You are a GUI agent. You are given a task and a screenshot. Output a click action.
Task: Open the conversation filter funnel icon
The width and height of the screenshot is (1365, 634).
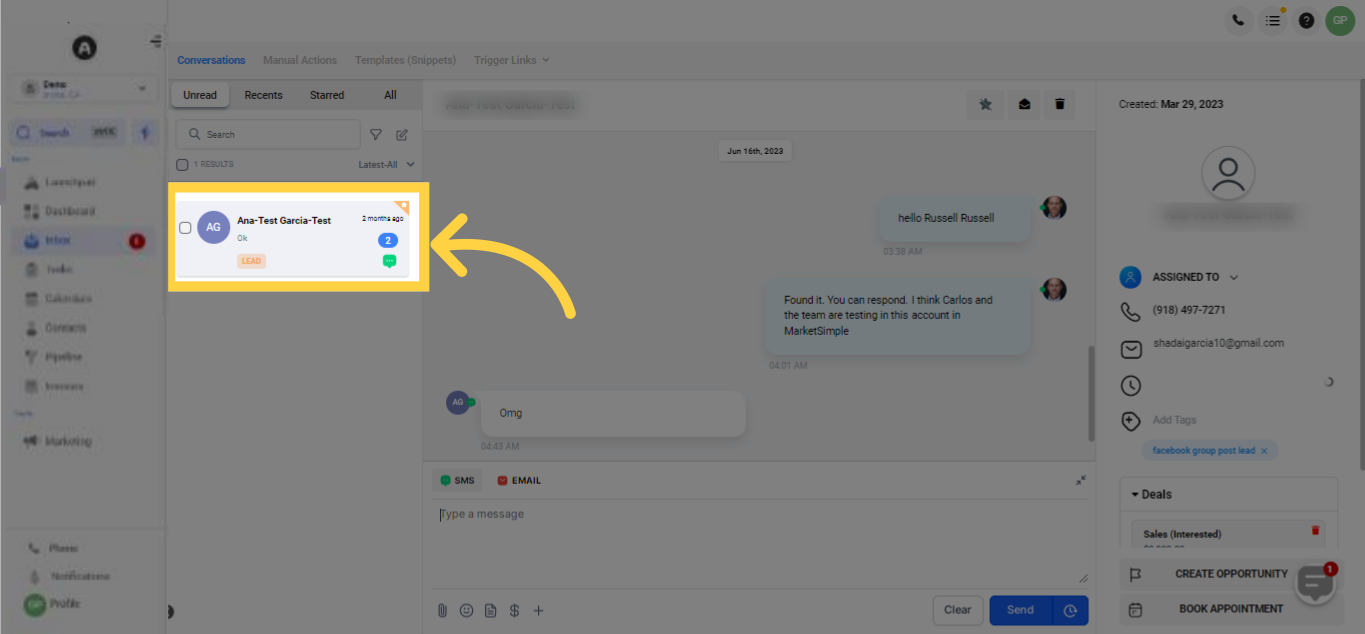(376, 134)
